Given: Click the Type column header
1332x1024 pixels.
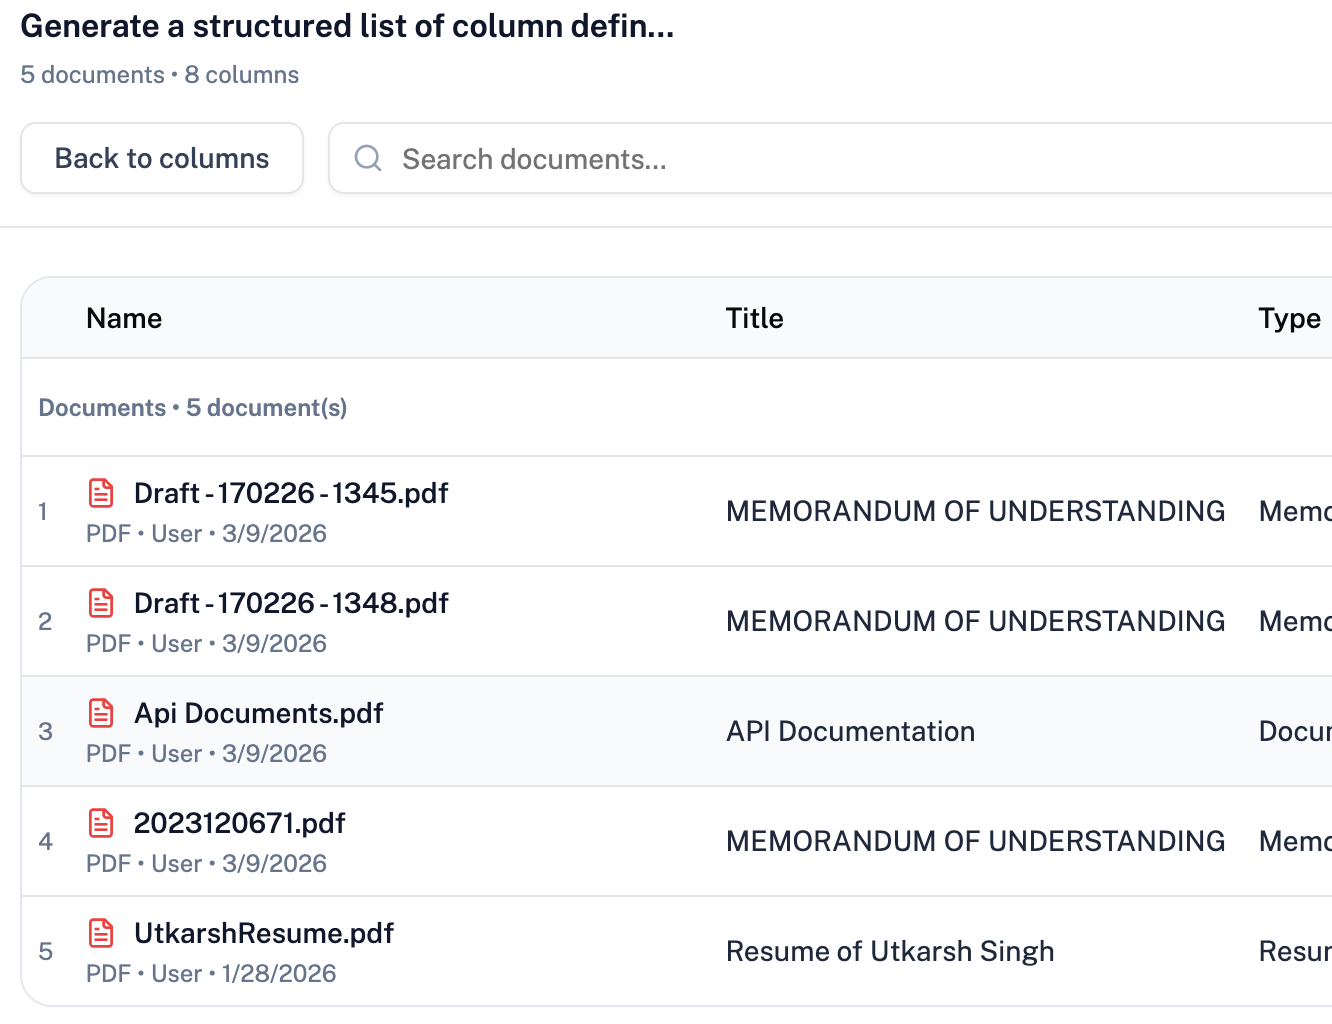Looking at the screenshot, I should point(1288,318).
